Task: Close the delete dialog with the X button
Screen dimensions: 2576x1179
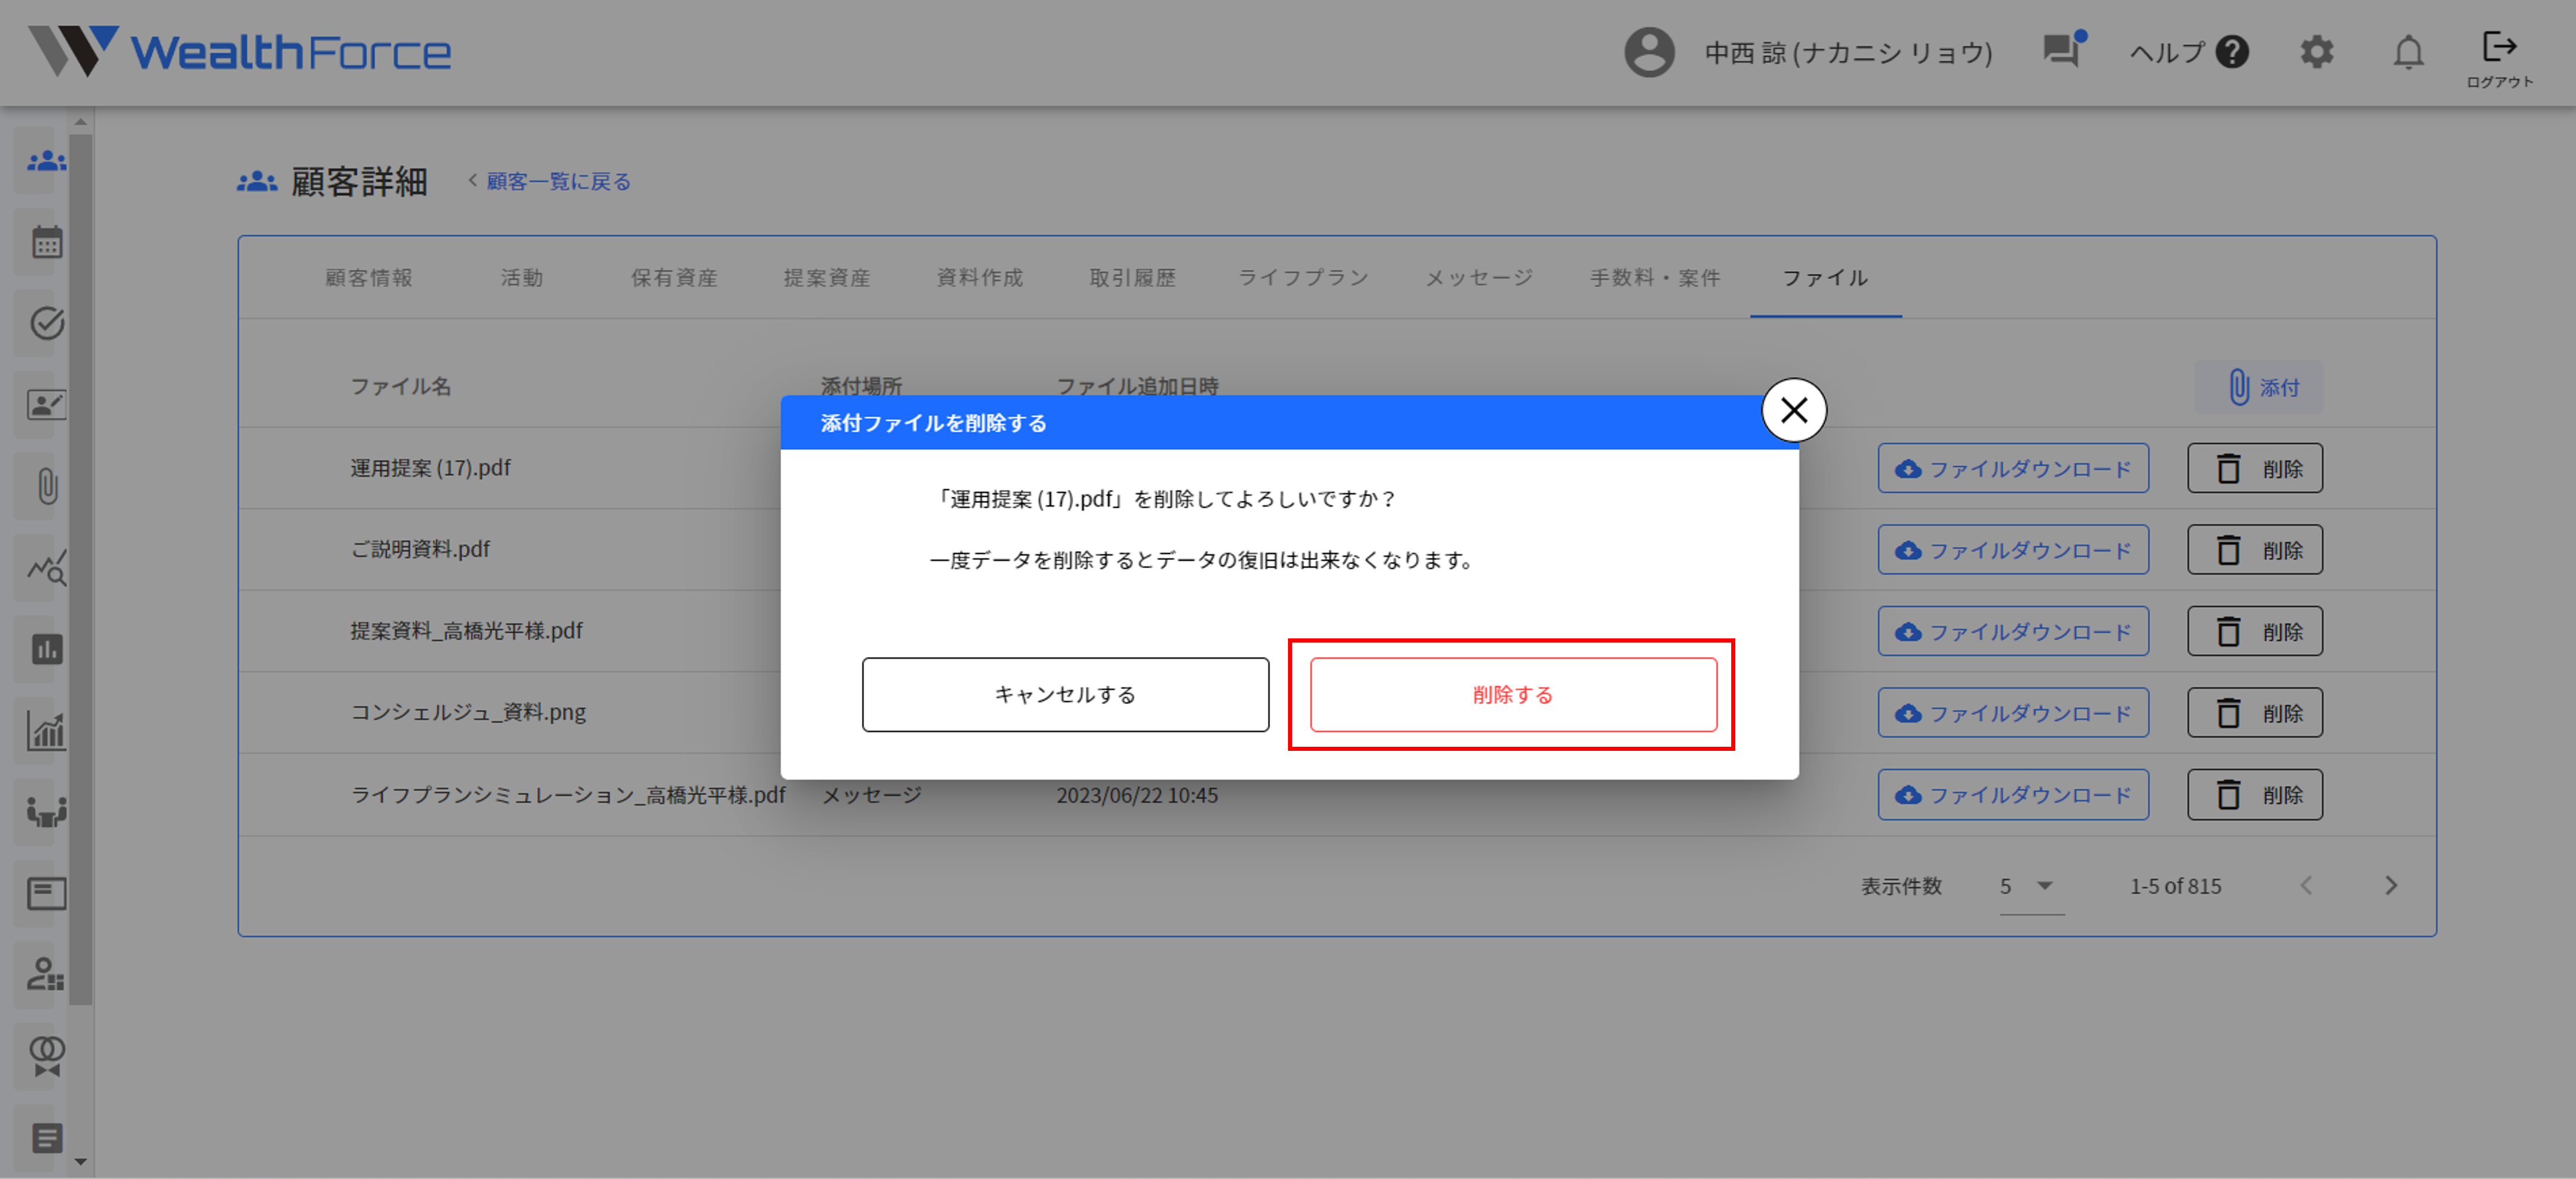Action: (1793, 410)
